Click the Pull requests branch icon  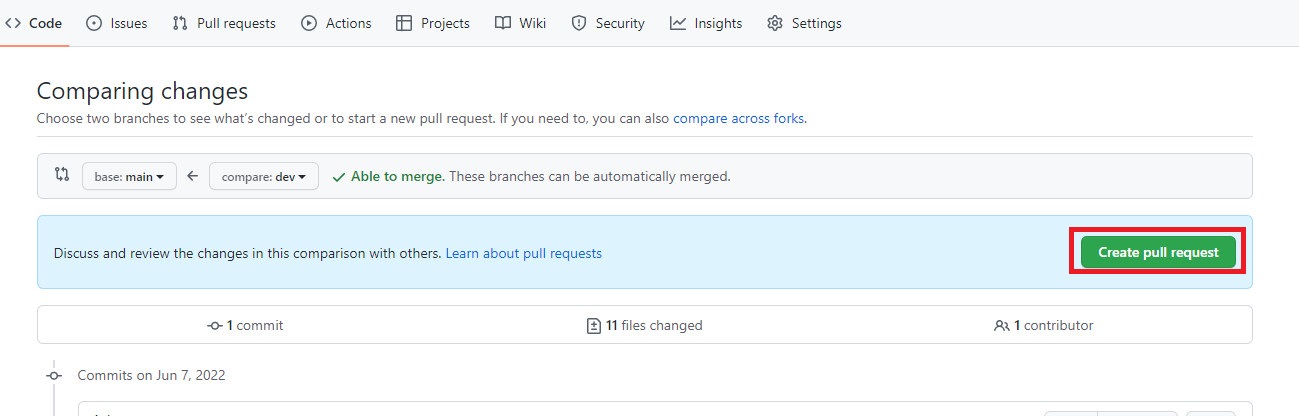coord(180,23)
